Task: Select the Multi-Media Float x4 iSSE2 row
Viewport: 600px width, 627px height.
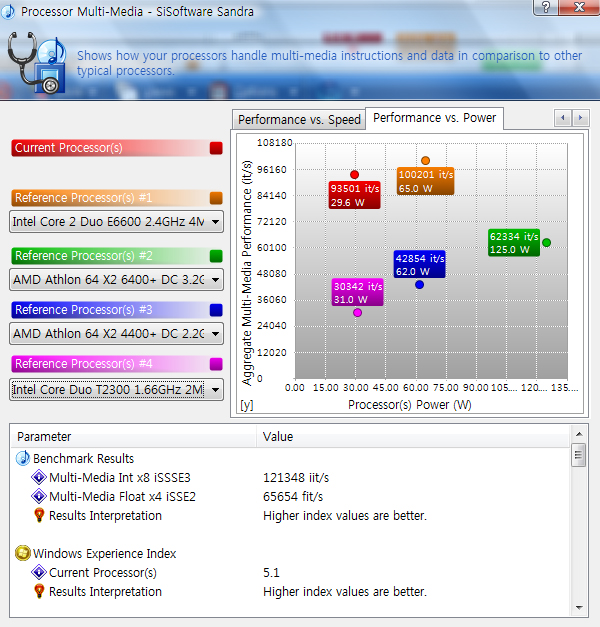Action: [290, 497]
